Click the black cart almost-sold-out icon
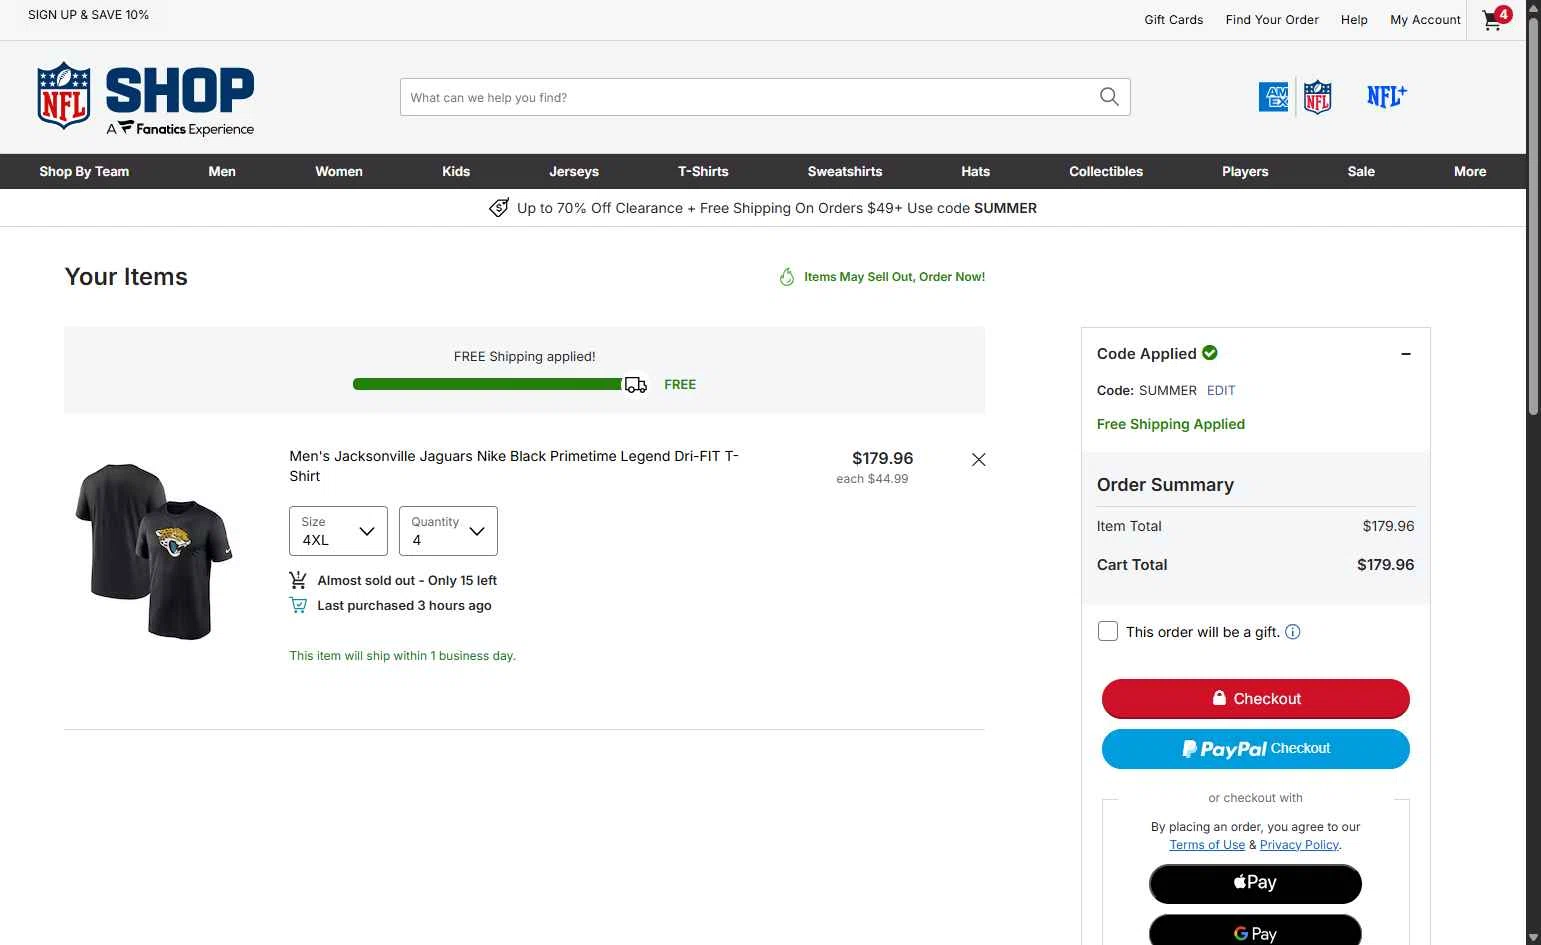 click(x=298, y=580)
